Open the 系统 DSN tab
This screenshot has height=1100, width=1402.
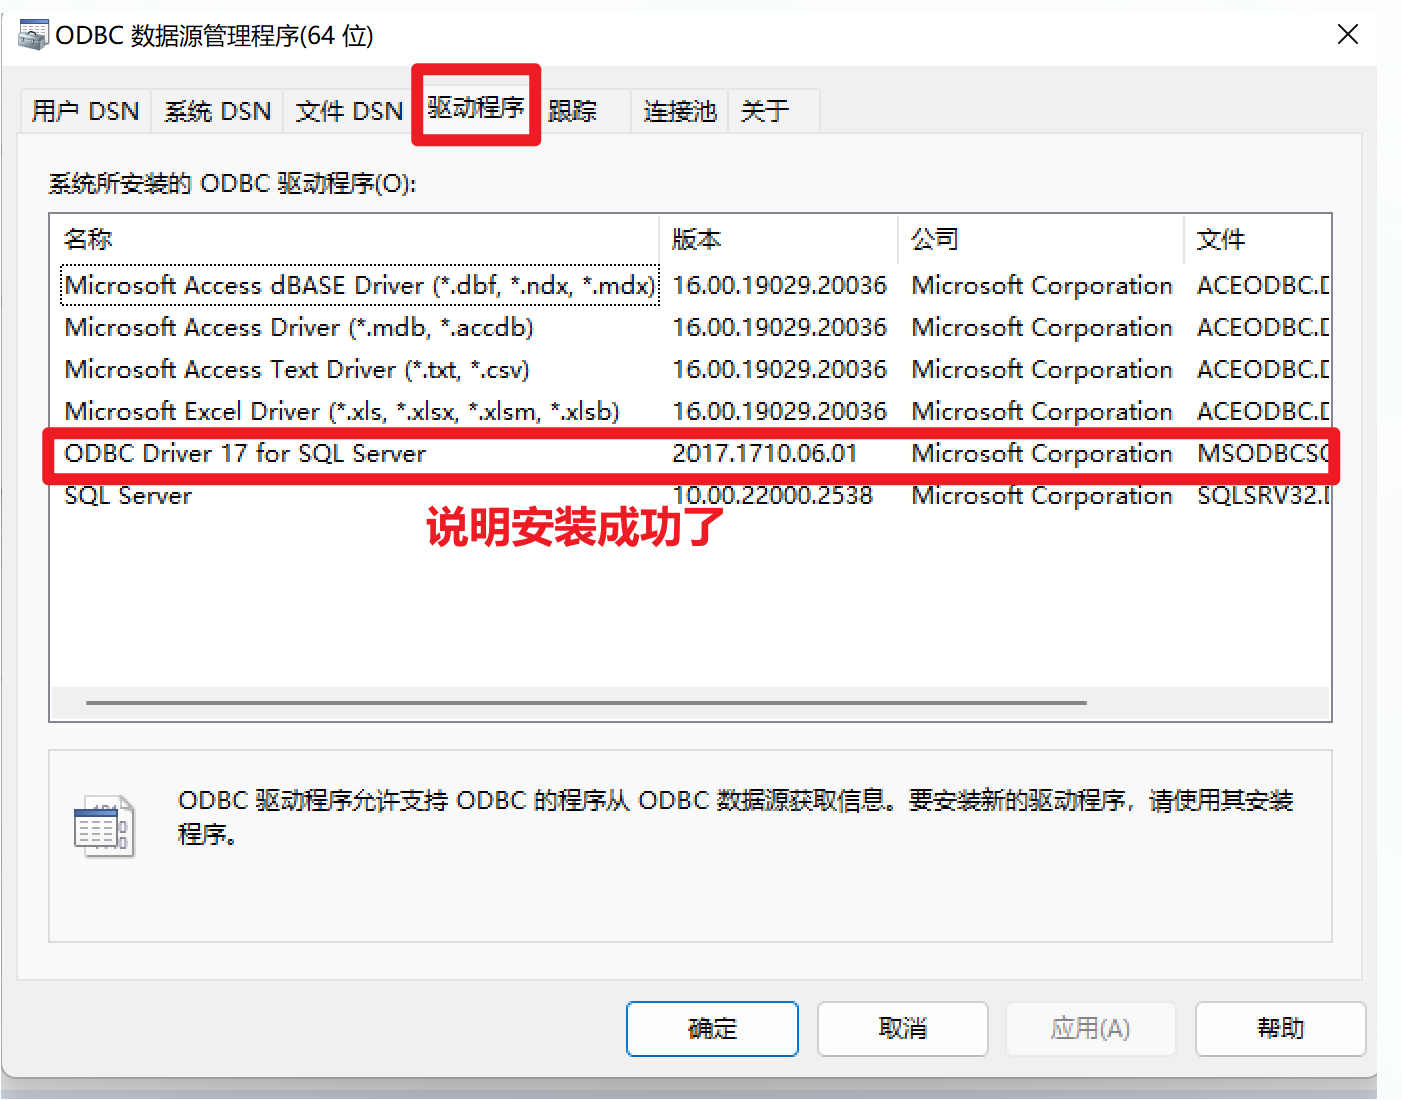[218, 111]
